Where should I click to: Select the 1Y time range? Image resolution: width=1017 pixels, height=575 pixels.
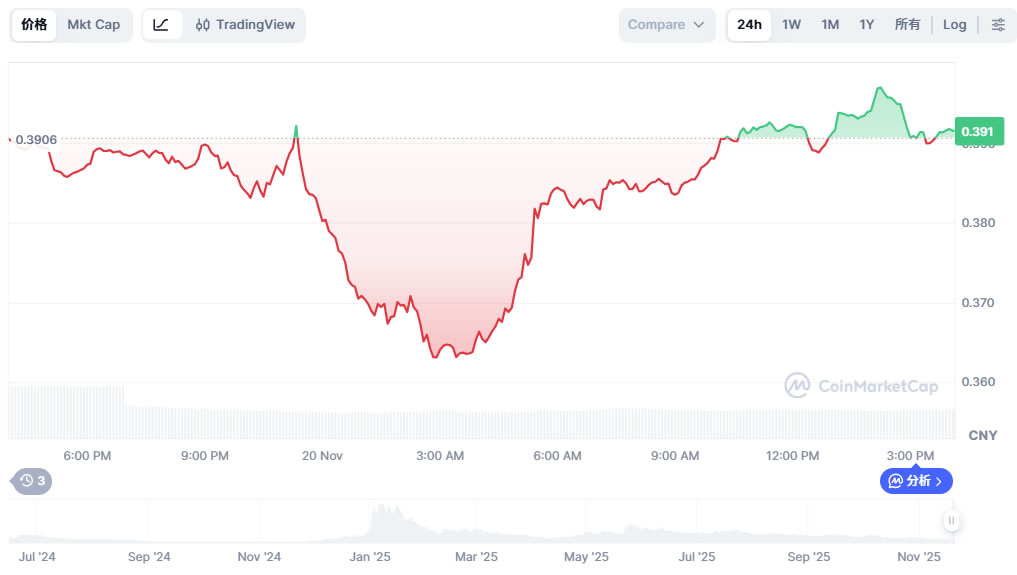[867, 25]
